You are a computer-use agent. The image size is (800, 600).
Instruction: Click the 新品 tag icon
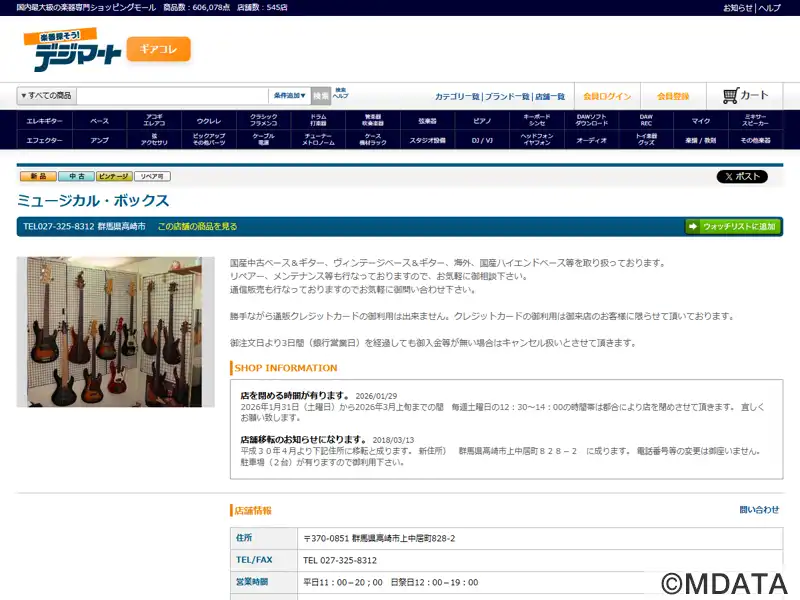37,177
